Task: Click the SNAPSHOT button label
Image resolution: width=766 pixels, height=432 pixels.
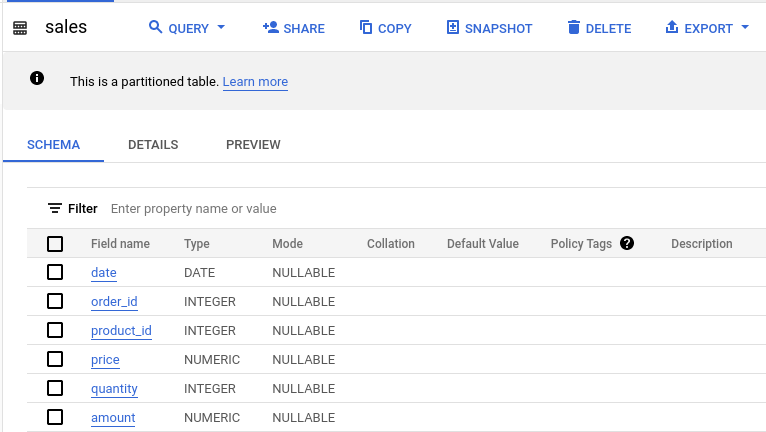Action: click(498, 29)
